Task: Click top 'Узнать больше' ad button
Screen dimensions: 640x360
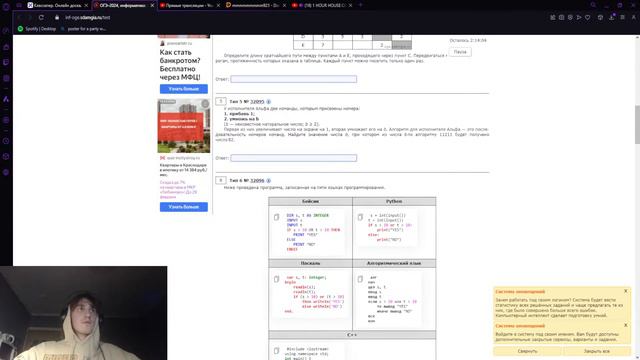Action: 184,89
